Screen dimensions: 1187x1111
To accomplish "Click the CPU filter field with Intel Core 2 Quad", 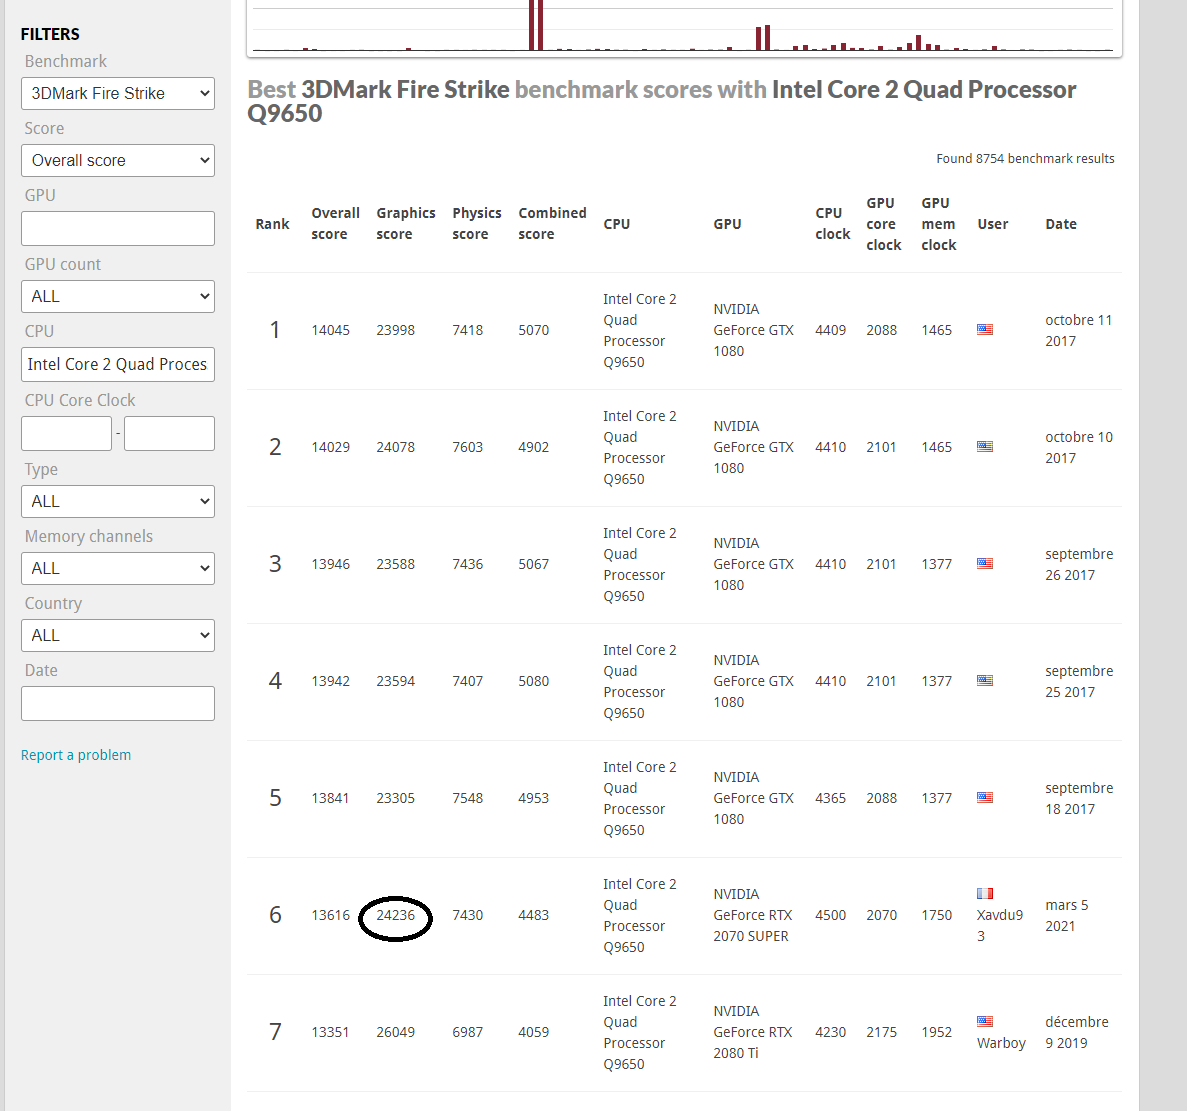I will (x=118, y=365).
